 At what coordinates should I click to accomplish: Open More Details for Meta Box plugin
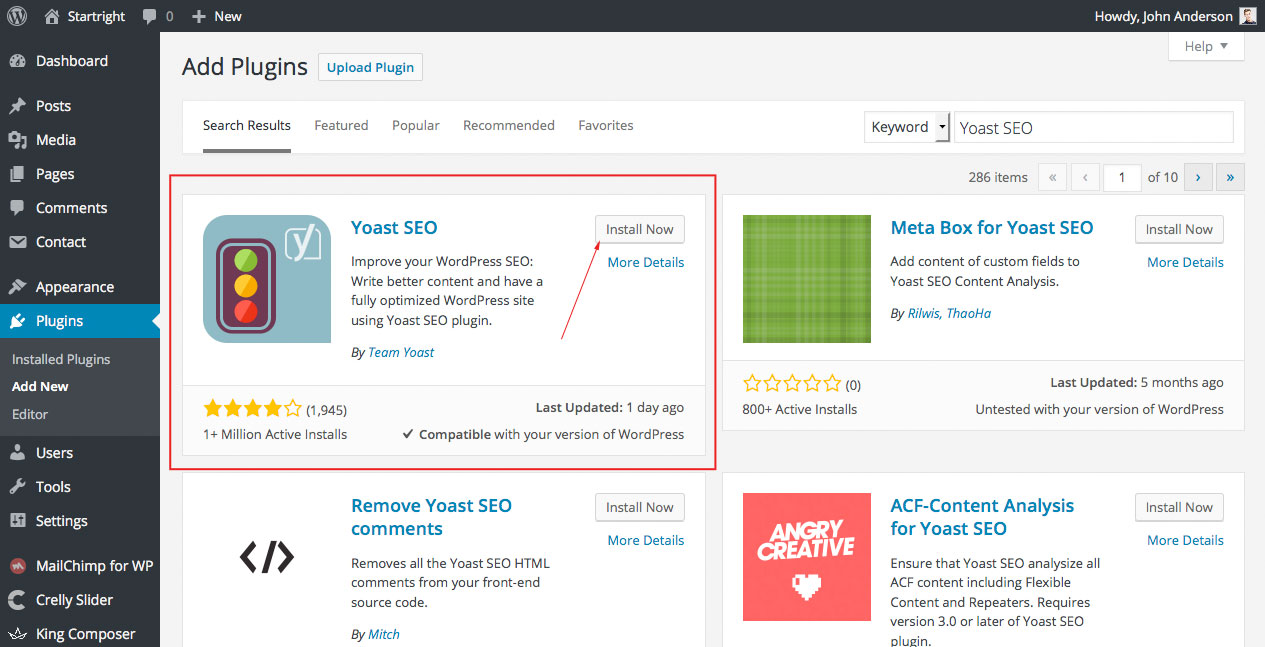pyautogui.click(x=1186, y=262)
